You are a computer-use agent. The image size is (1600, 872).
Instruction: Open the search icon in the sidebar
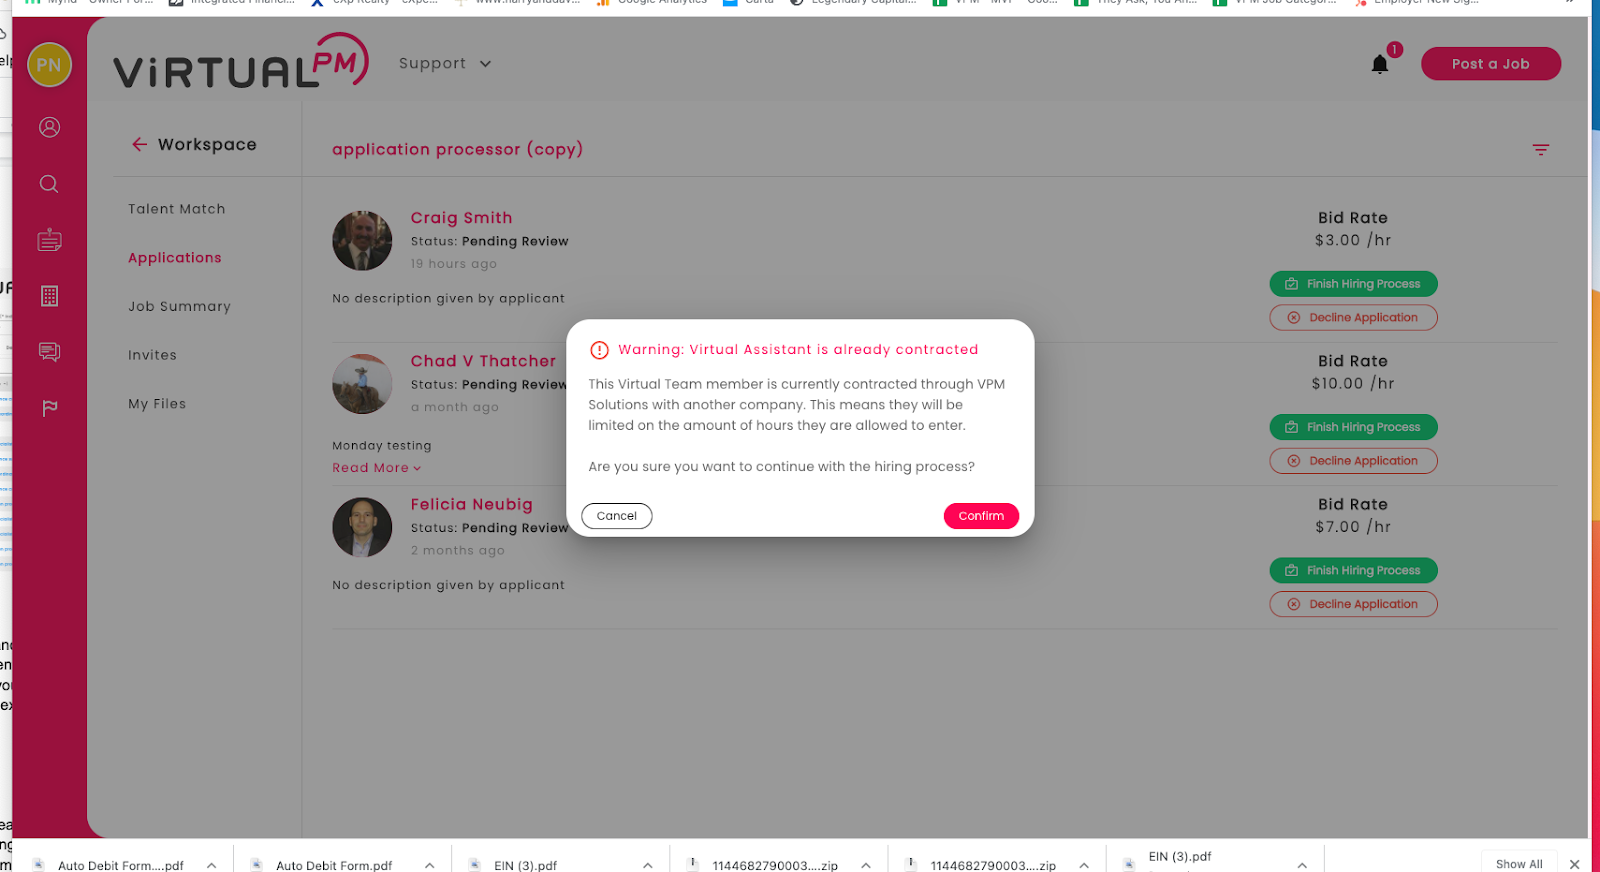tap(49, 184)
